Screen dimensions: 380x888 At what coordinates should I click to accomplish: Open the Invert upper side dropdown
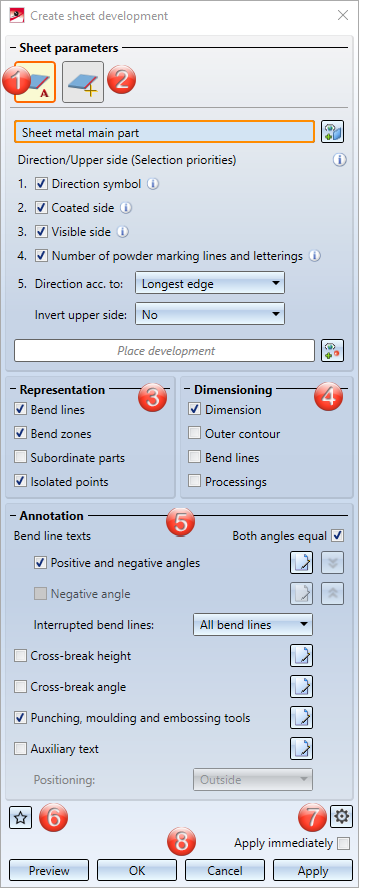(210, 314)
